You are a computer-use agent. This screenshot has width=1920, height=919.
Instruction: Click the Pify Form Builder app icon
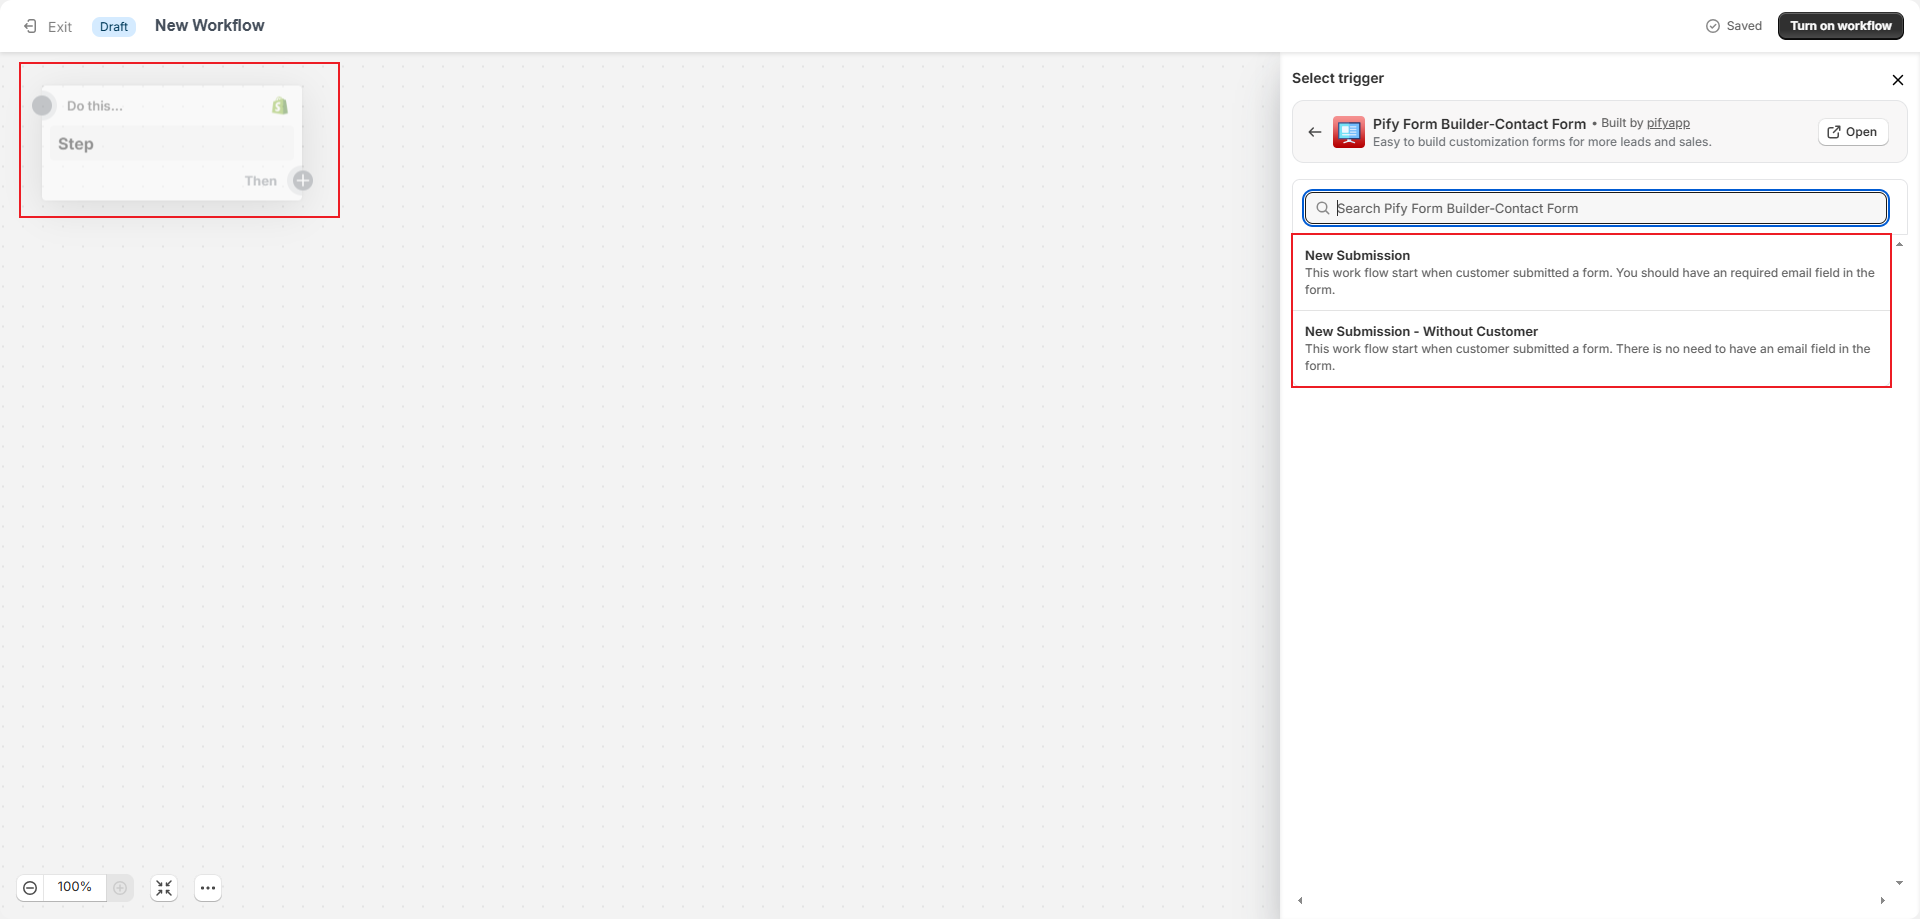coord(1349,132)
